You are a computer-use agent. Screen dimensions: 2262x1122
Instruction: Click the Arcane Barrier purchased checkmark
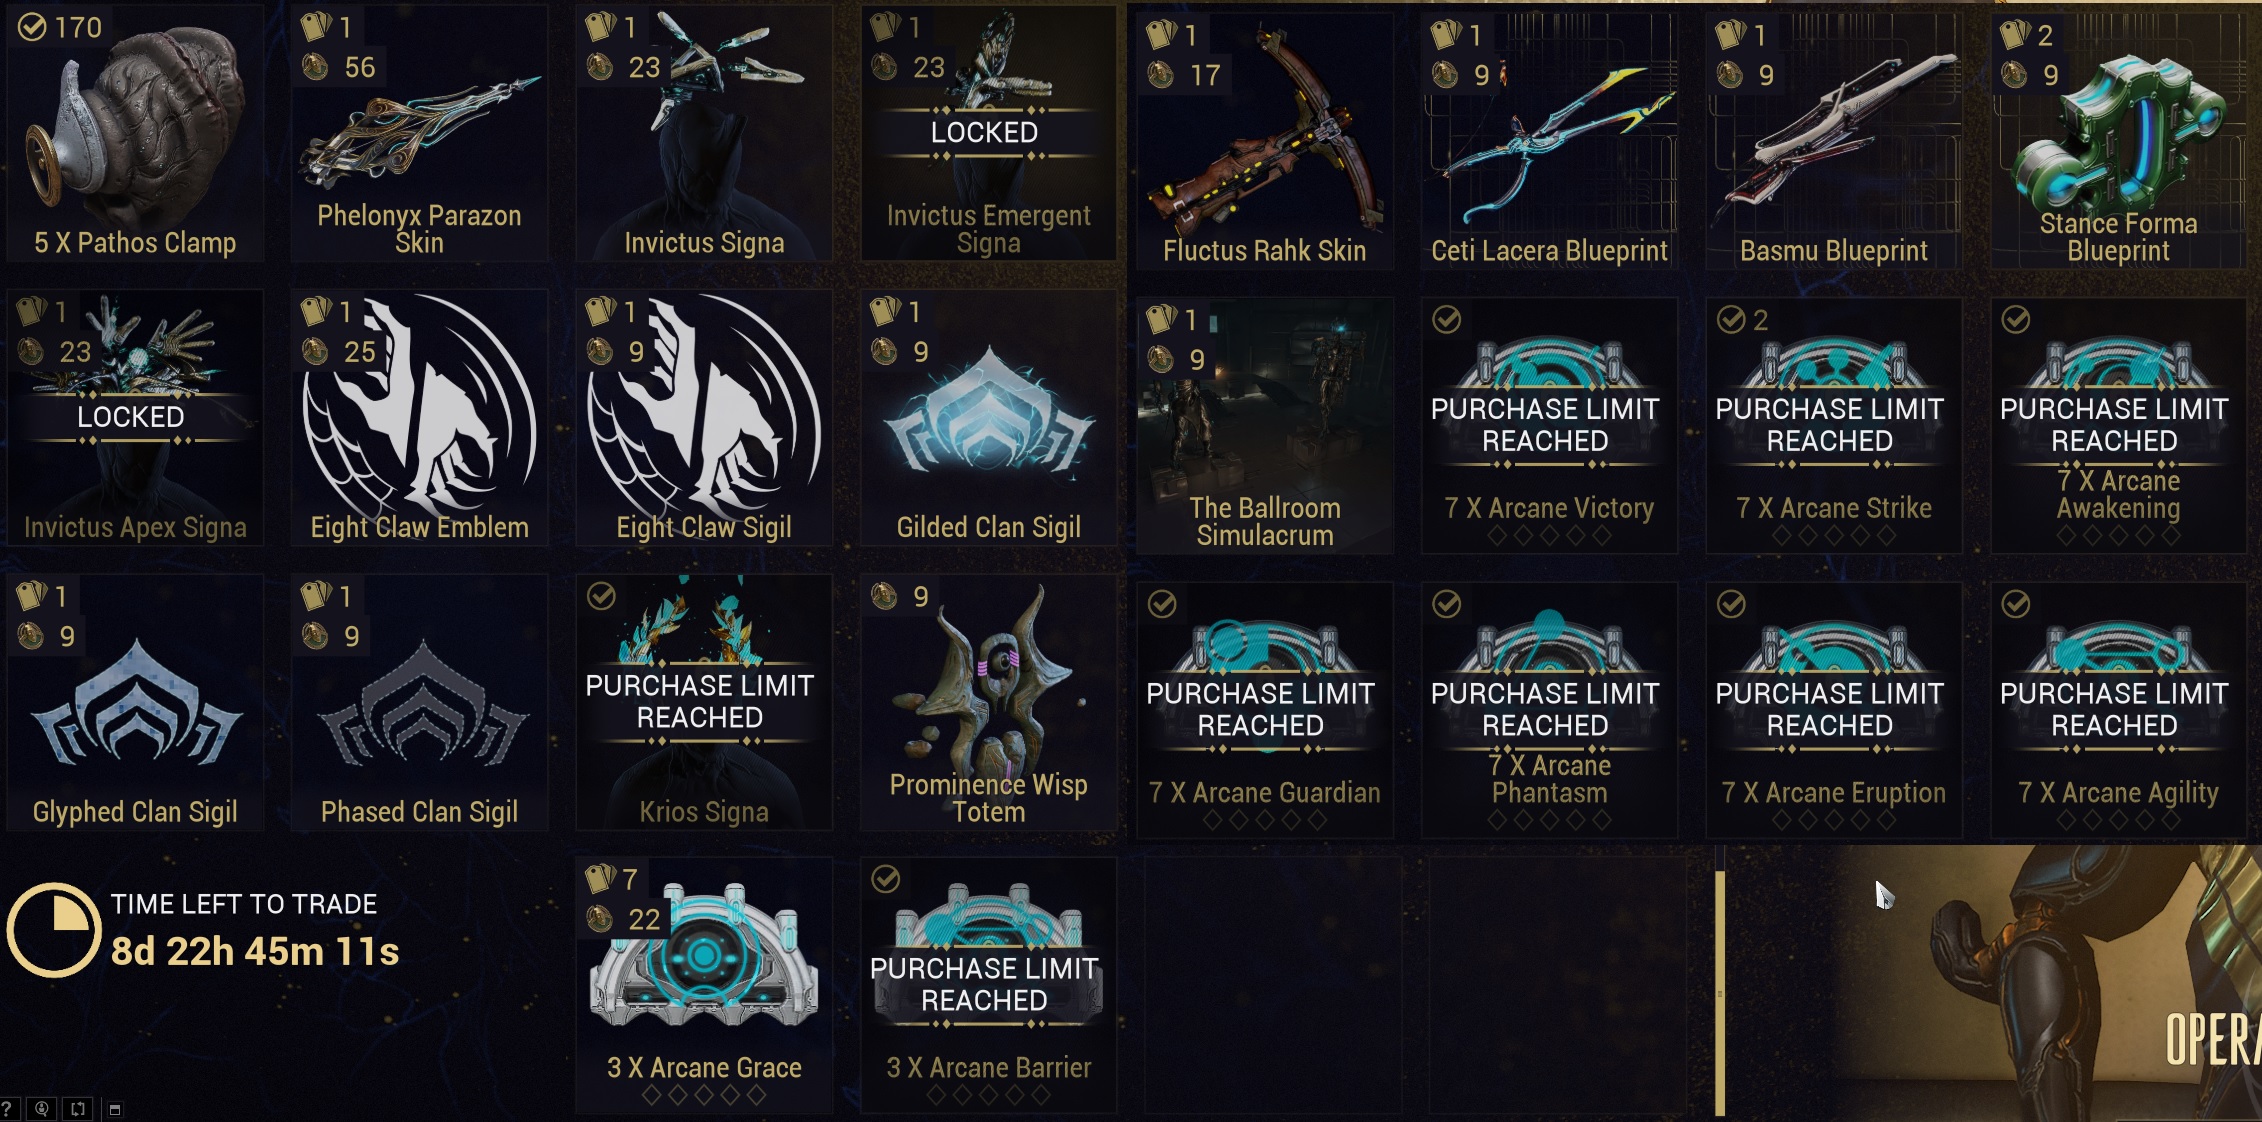pos(886,879)
